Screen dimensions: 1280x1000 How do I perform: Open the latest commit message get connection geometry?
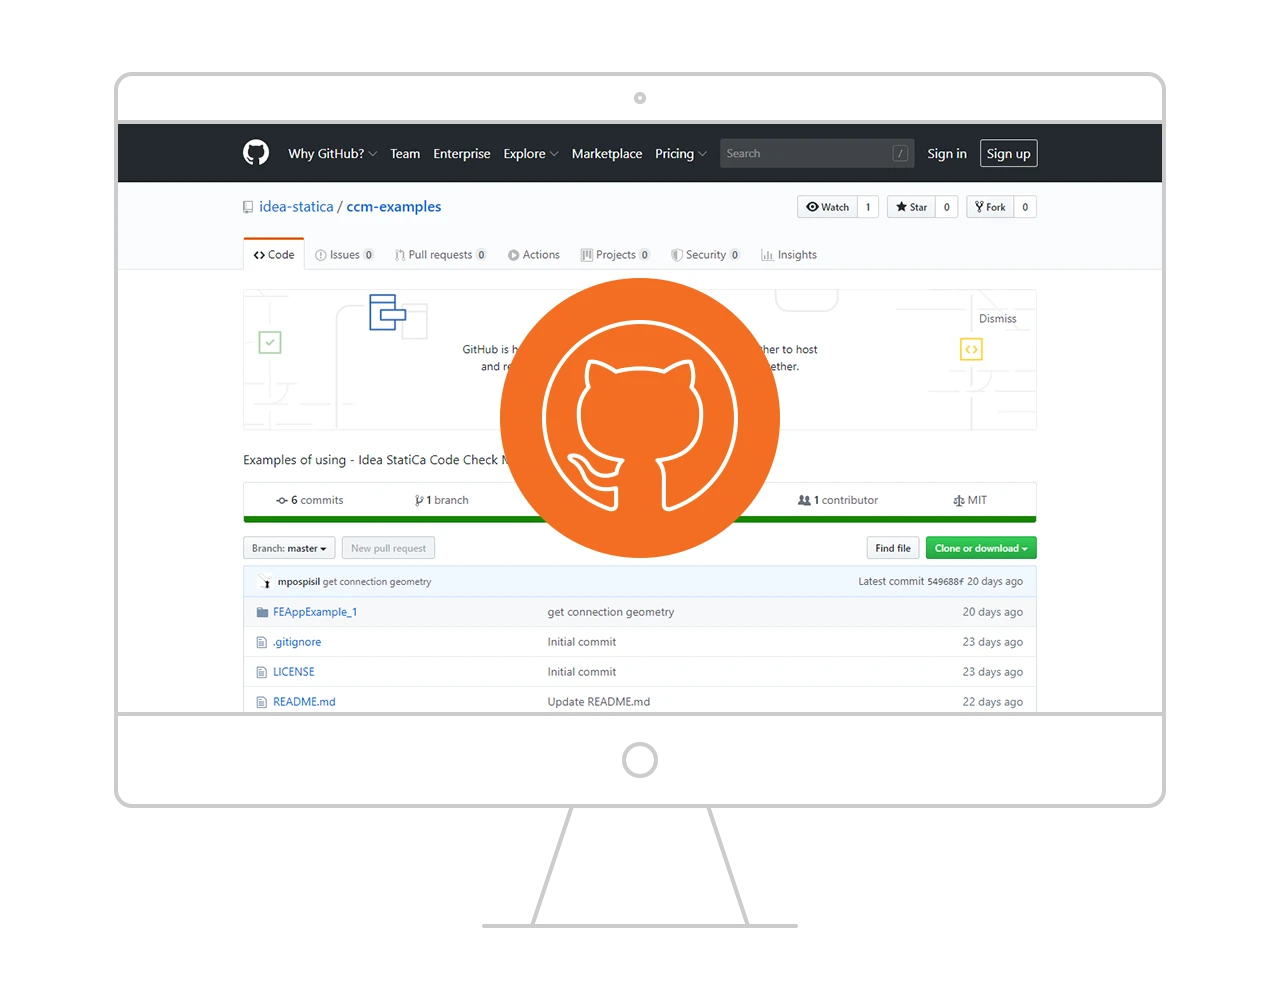tap(377, 581)
